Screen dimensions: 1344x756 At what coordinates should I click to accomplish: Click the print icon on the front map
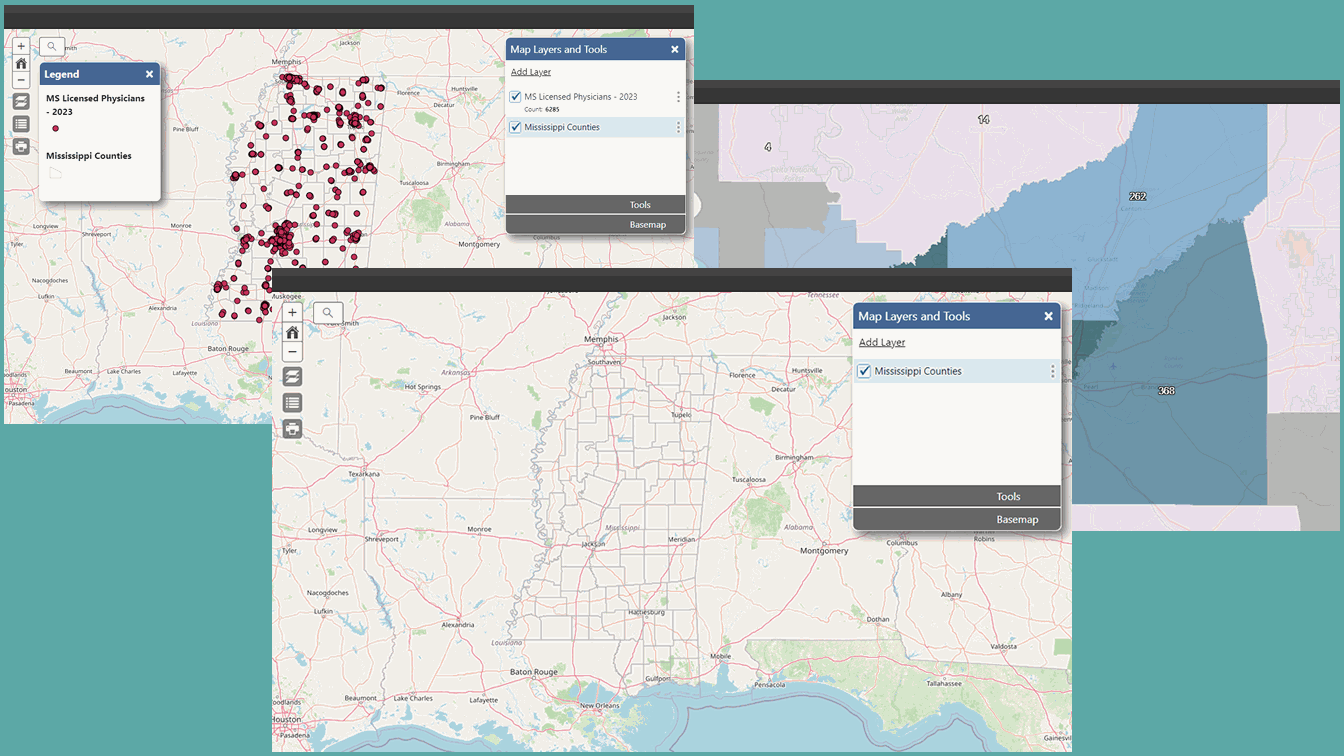click(292, 429)
